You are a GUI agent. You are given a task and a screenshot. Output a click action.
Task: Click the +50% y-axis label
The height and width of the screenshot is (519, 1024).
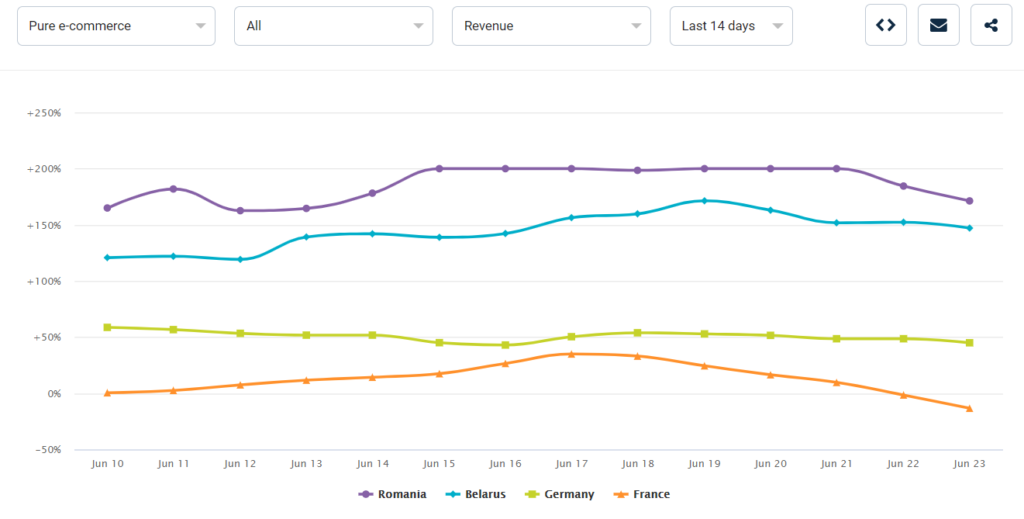[x=46, y=338]
